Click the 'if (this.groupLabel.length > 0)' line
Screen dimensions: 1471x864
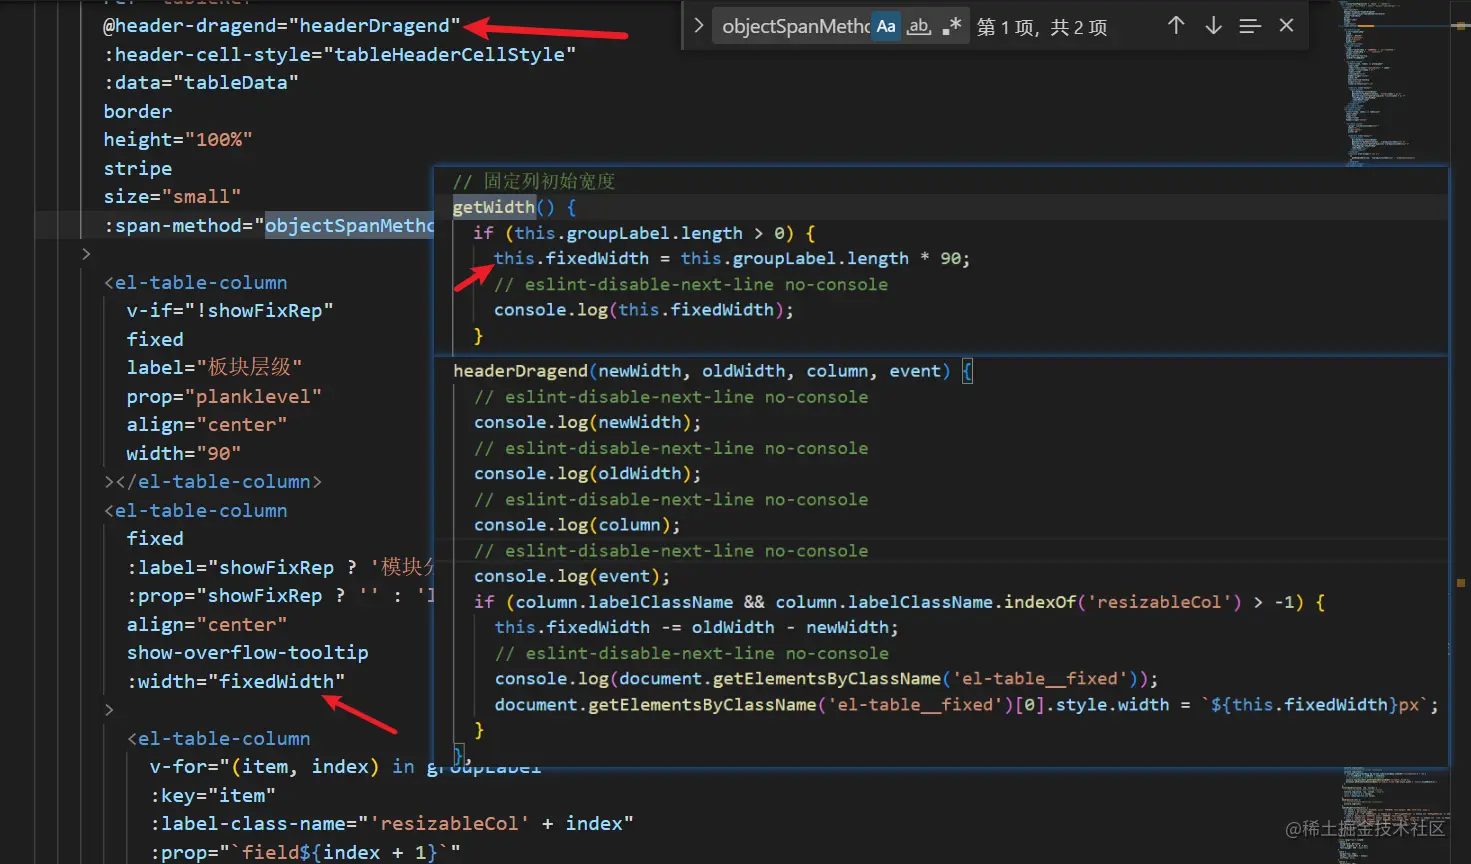click(644, 233)
